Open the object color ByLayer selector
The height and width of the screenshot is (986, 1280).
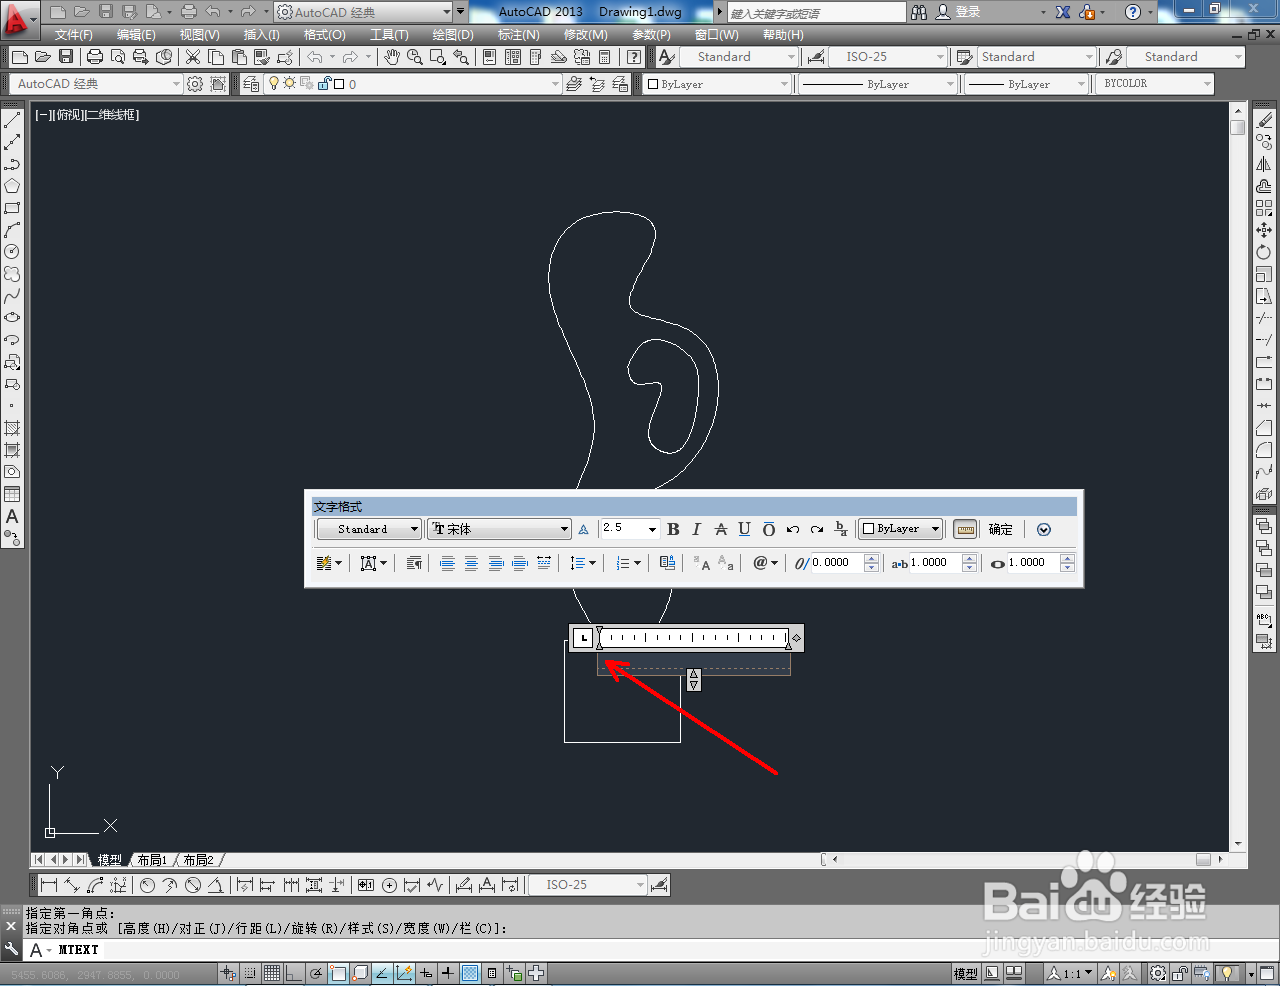coord(717,84)
